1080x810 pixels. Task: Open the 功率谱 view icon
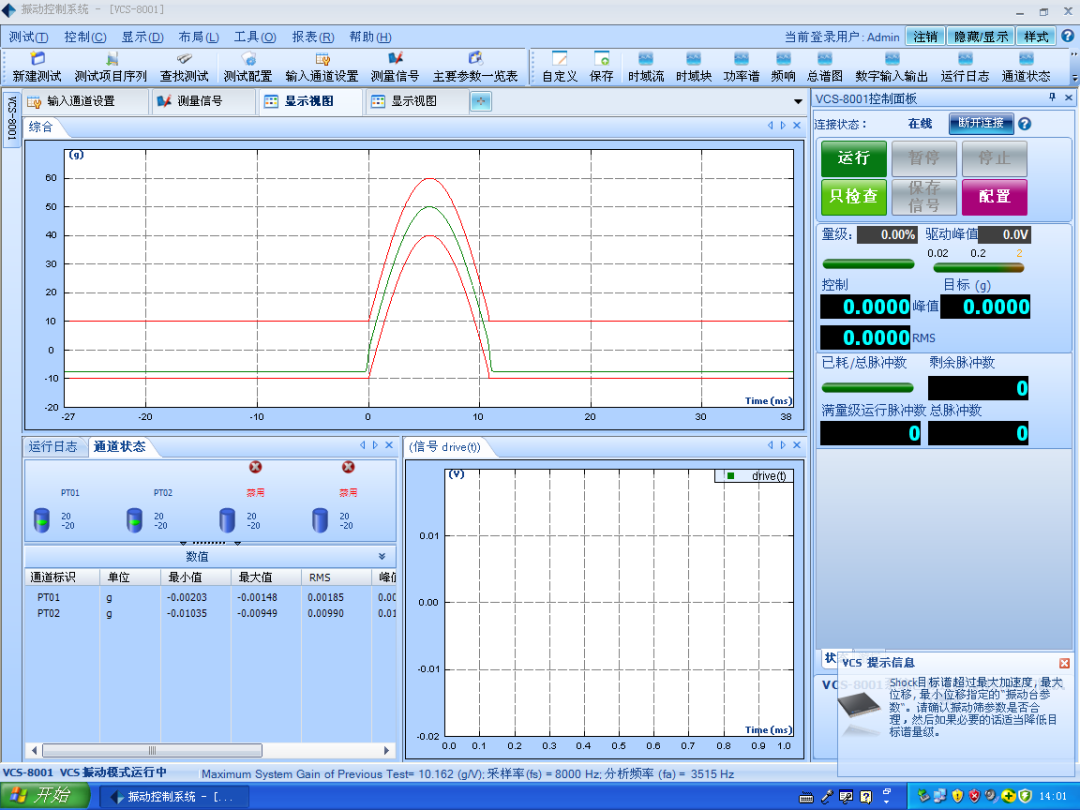[741, 59]
